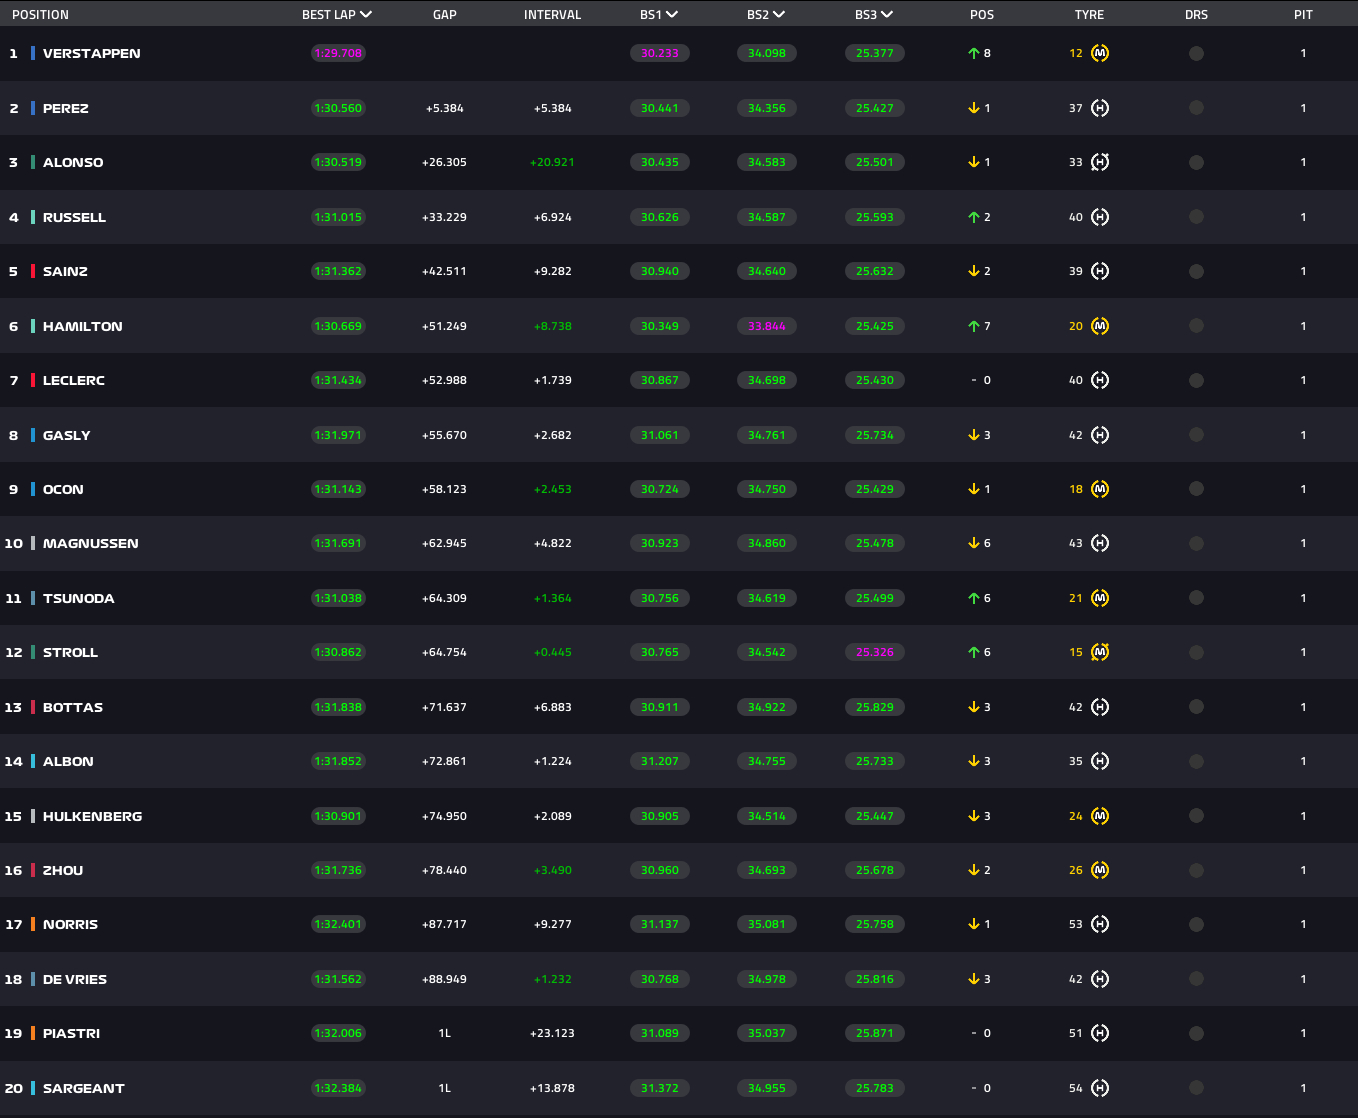Click Magnussen's yellow positions-lost arrow
The width and height of the screenshot is (1358, 1118).
[973, 543]
